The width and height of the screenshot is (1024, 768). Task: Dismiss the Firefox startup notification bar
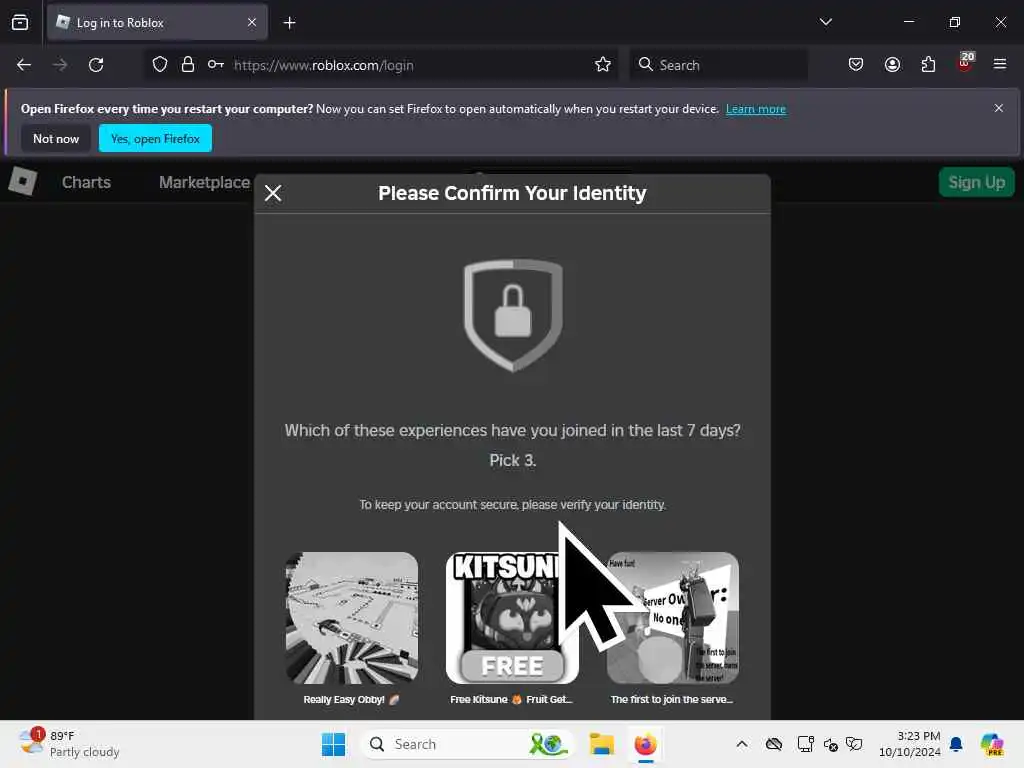(999, 108)
